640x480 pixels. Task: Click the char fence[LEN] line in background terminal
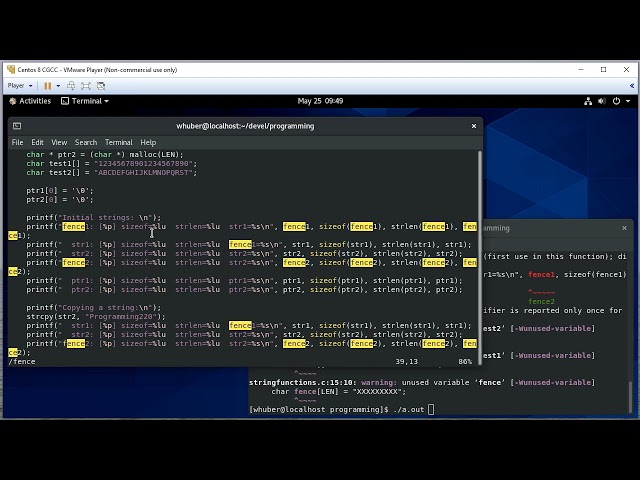[339, 392]
